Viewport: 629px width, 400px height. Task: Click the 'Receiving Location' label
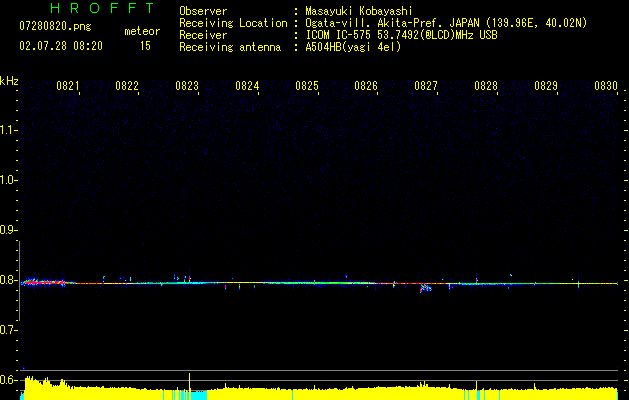[x=233, y=23]
